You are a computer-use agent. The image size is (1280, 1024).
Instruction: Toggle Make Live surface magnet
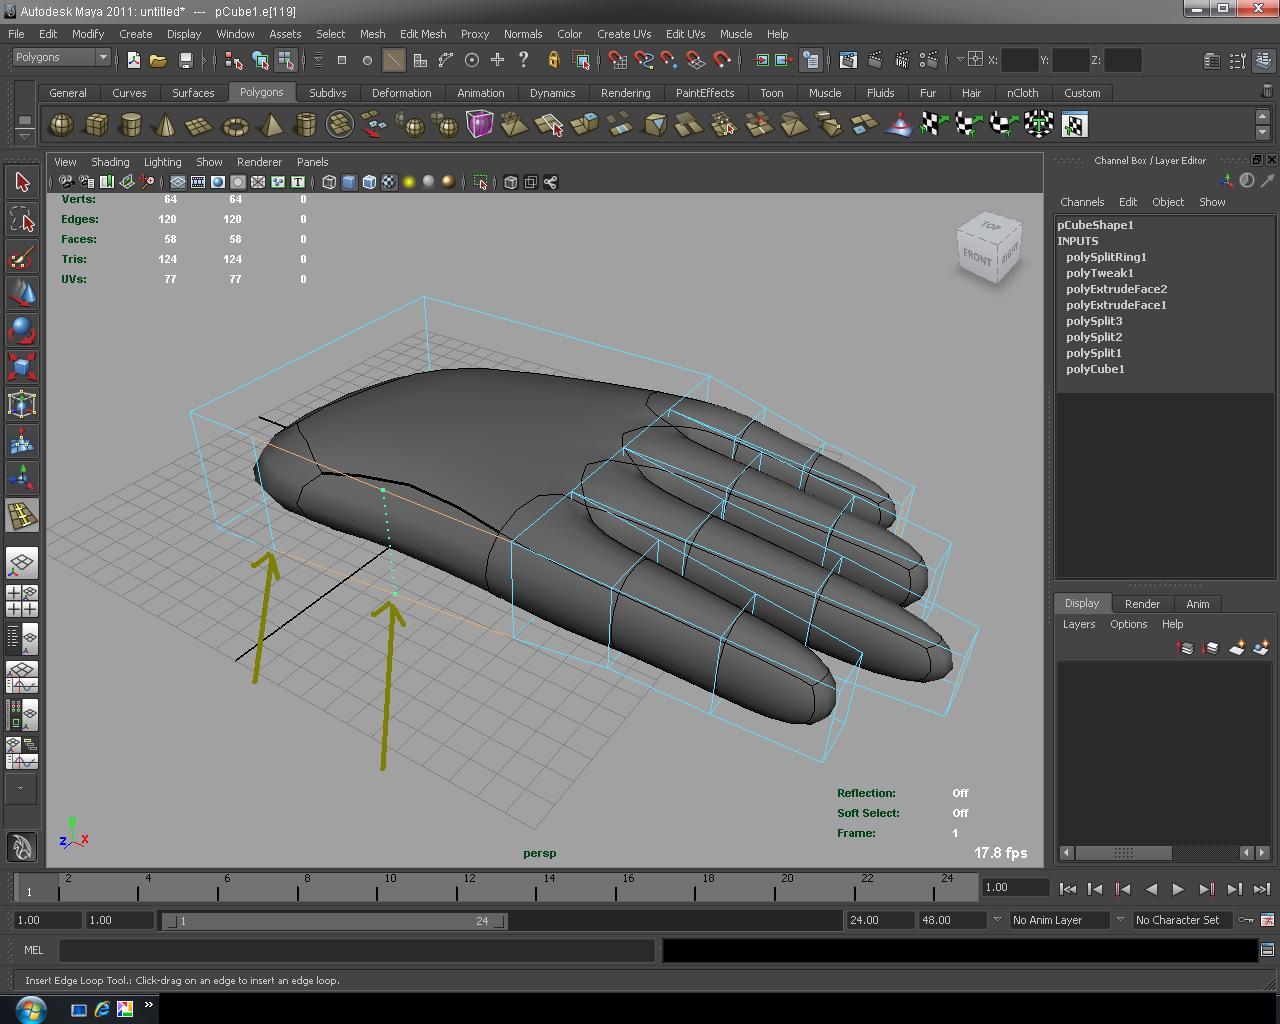(722, 60)
